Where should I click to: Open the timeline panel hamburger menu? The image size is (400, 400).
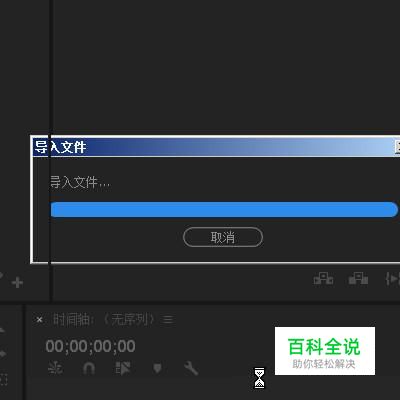168,320
